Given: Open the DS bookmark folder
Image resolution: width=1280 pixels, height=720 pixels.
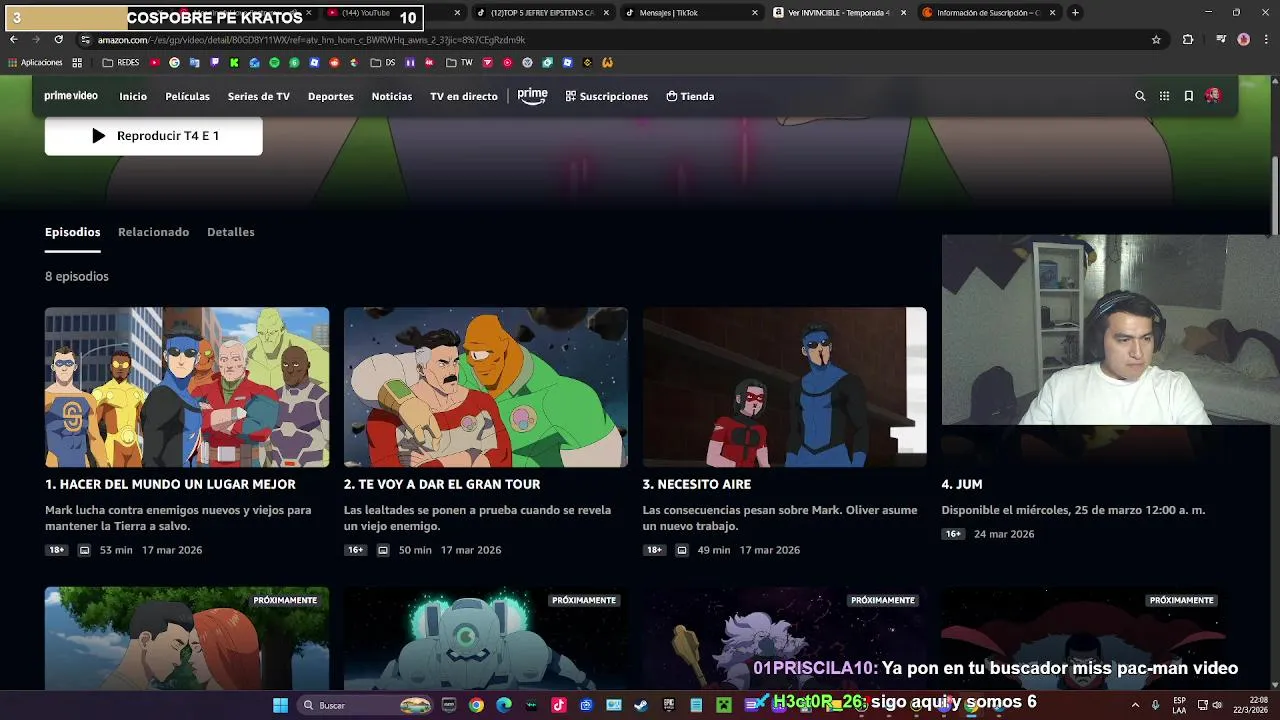Looking at the screenshot, I should pyautogui.click(x=383, y=62).
